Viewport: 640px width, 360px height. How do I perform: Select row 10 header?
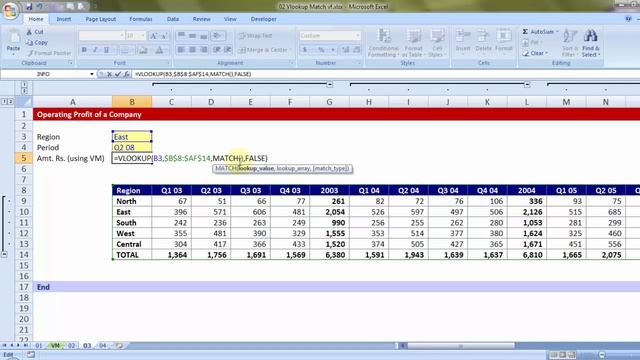(x=24, y=212)
